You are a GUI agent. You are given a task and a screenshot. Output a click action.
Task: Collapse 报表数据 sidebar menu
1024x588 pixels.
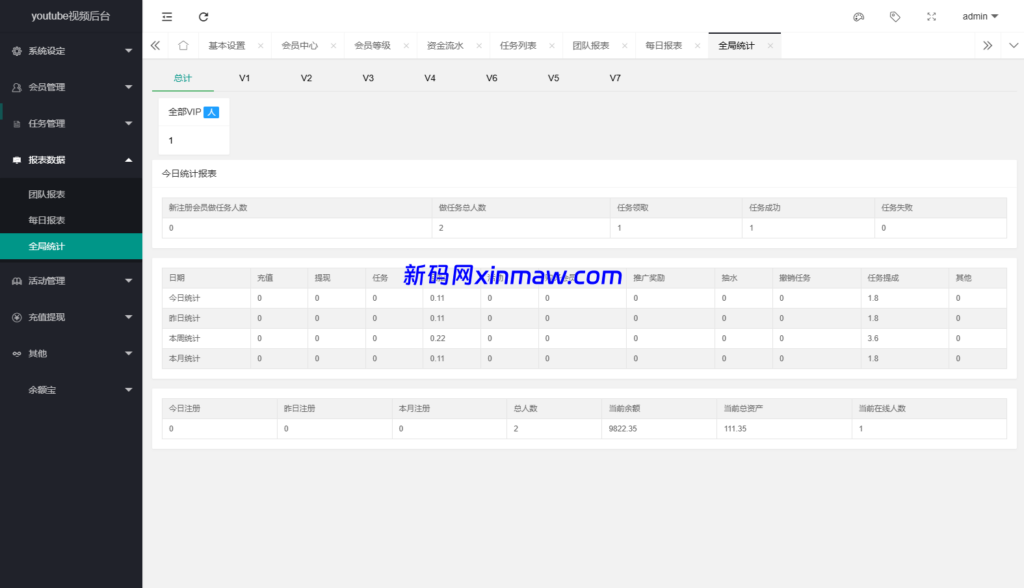[x=71, y=159]
